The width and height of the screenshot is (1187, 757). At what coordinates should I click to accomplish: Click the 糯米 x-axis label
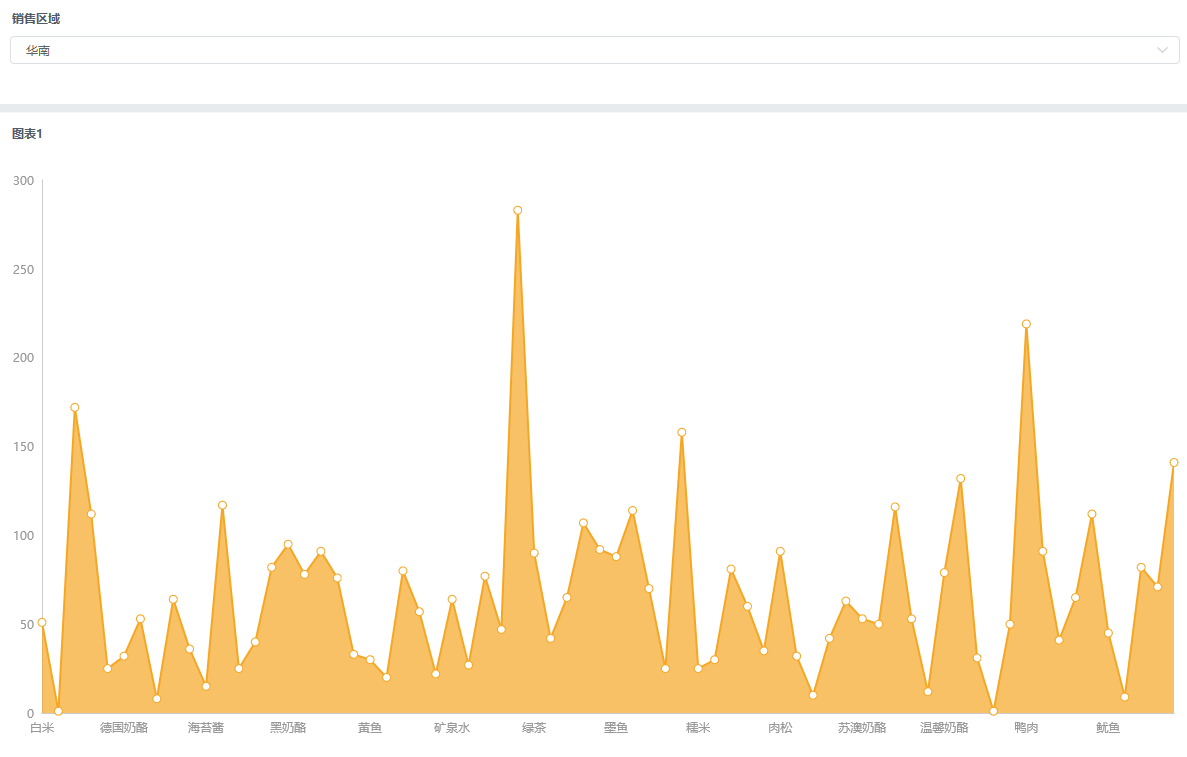point(698,728)
